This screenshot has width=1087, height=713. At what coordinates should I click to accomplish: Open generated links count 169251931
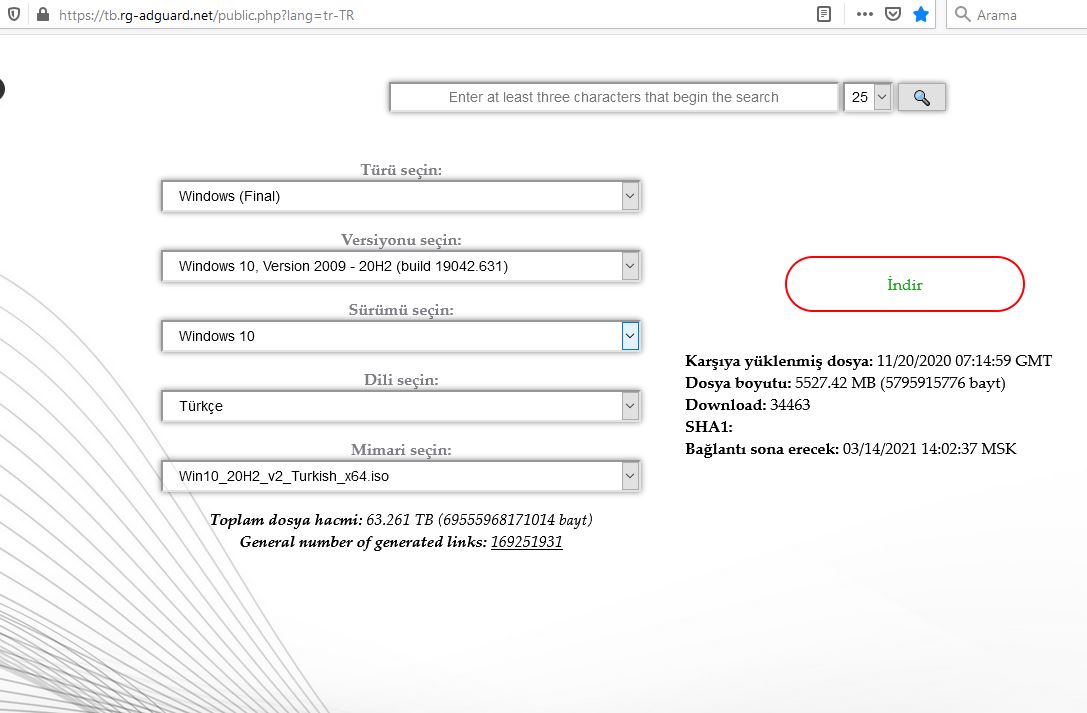point(526,542)
